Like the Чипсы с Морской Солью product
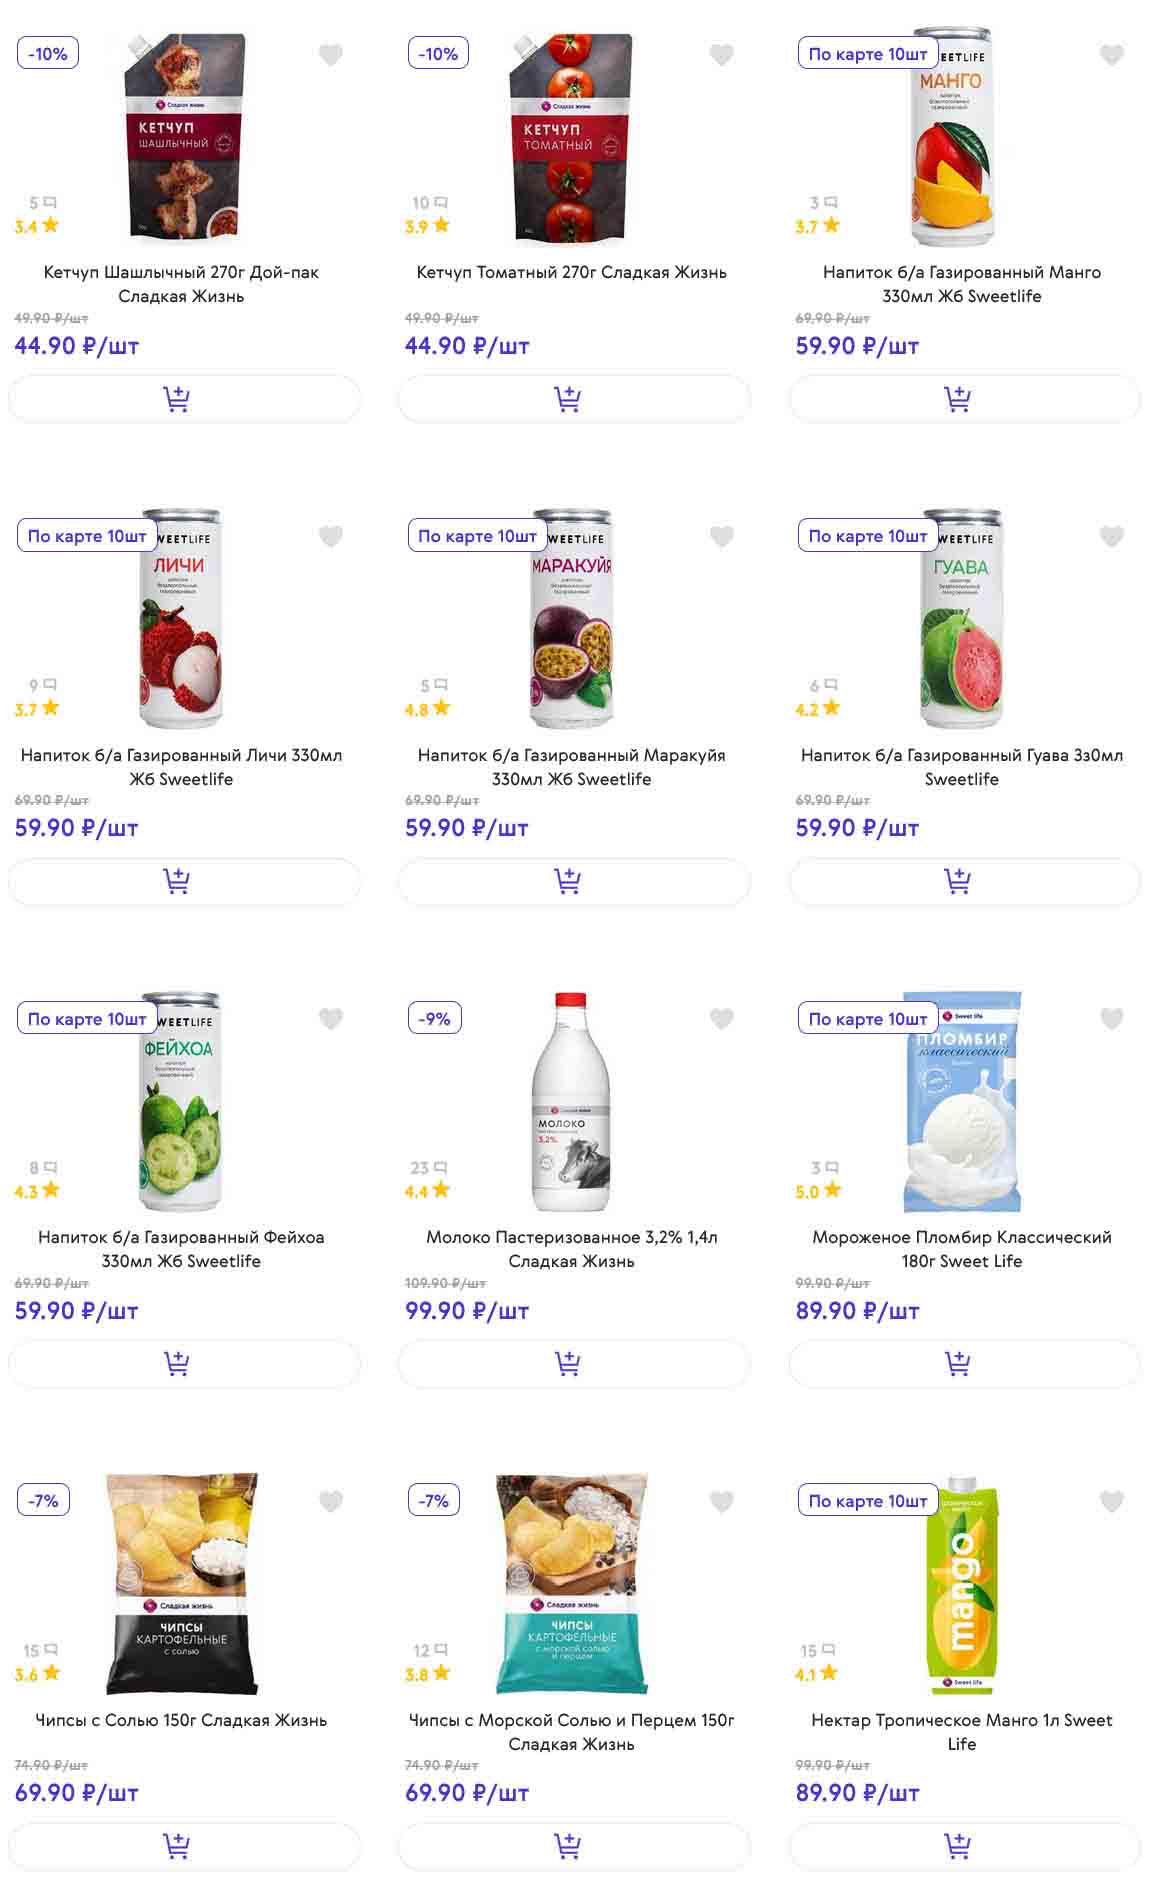 pyautogui.click(x=721, y=1501)
